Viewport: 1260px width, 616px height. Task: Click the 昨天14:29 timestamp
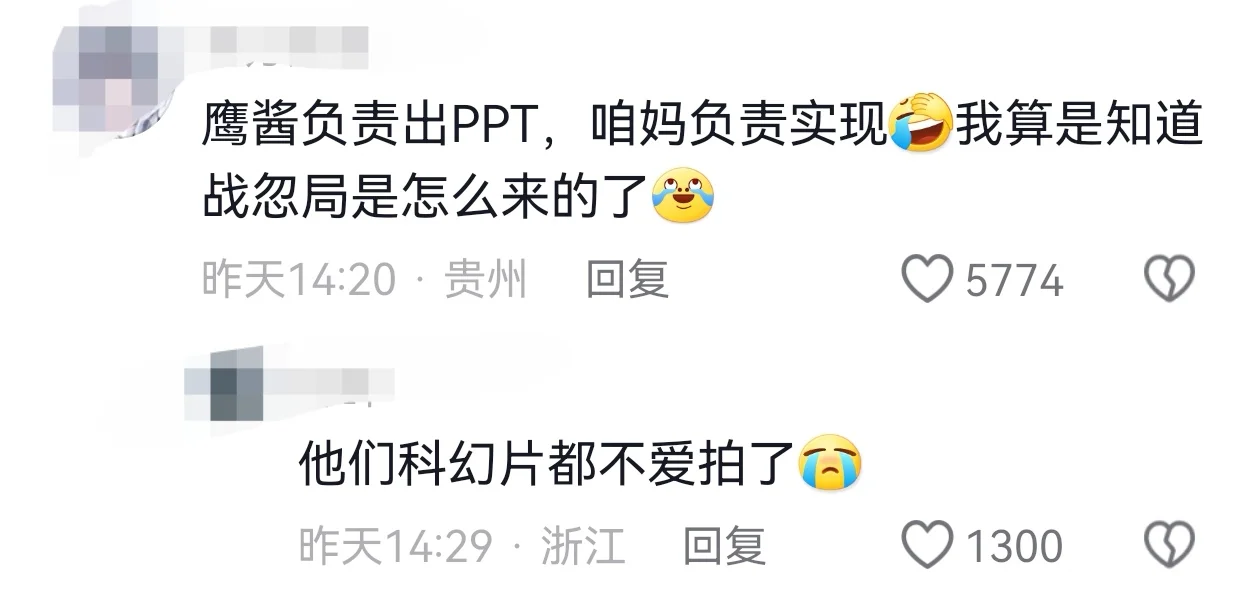click(x=396, y=546)
